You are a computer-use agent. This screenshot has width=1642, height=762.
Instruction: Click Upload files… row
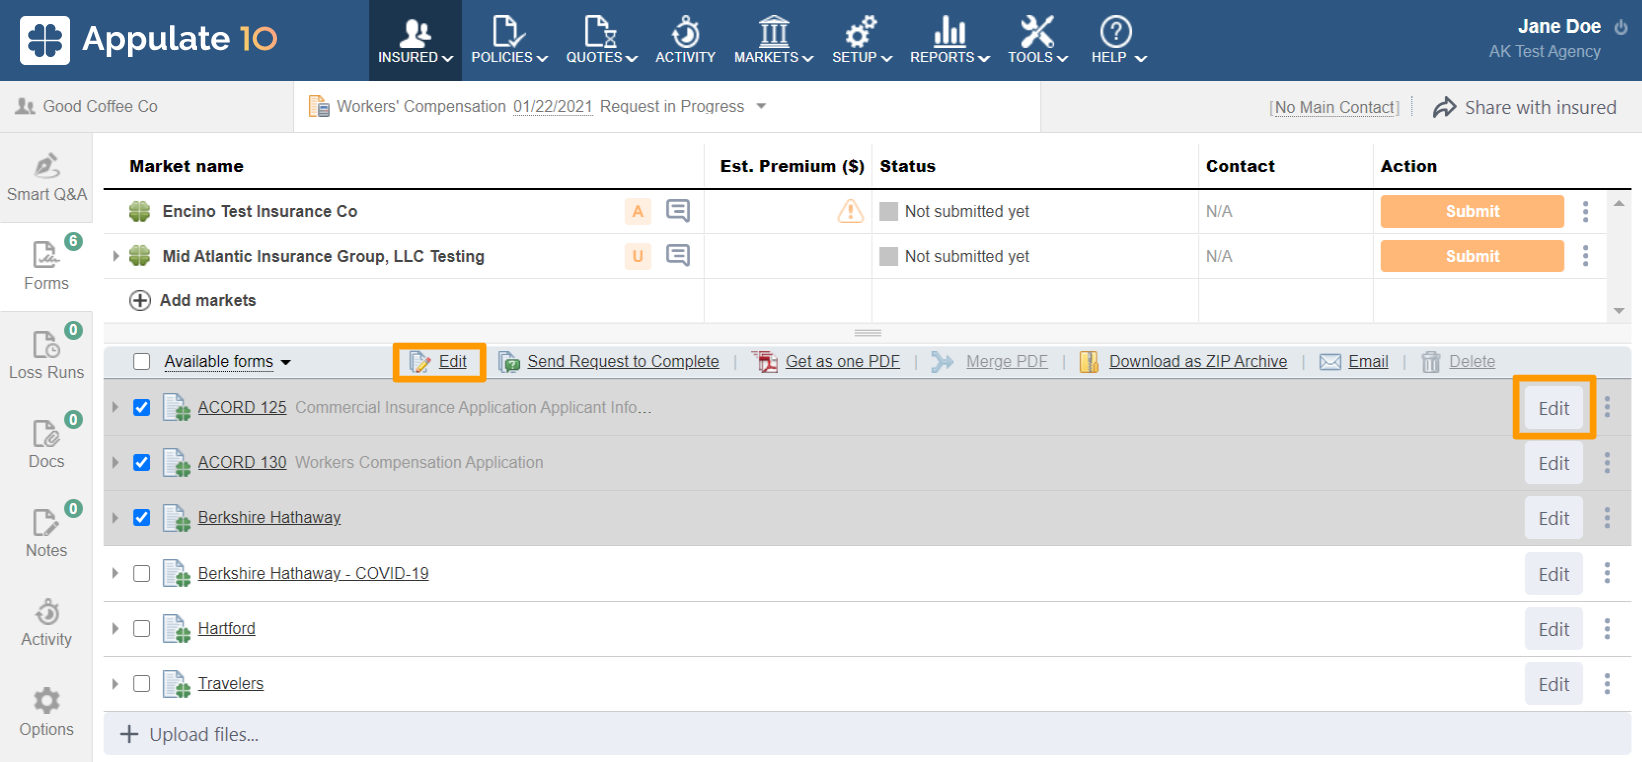coord(867,734)
